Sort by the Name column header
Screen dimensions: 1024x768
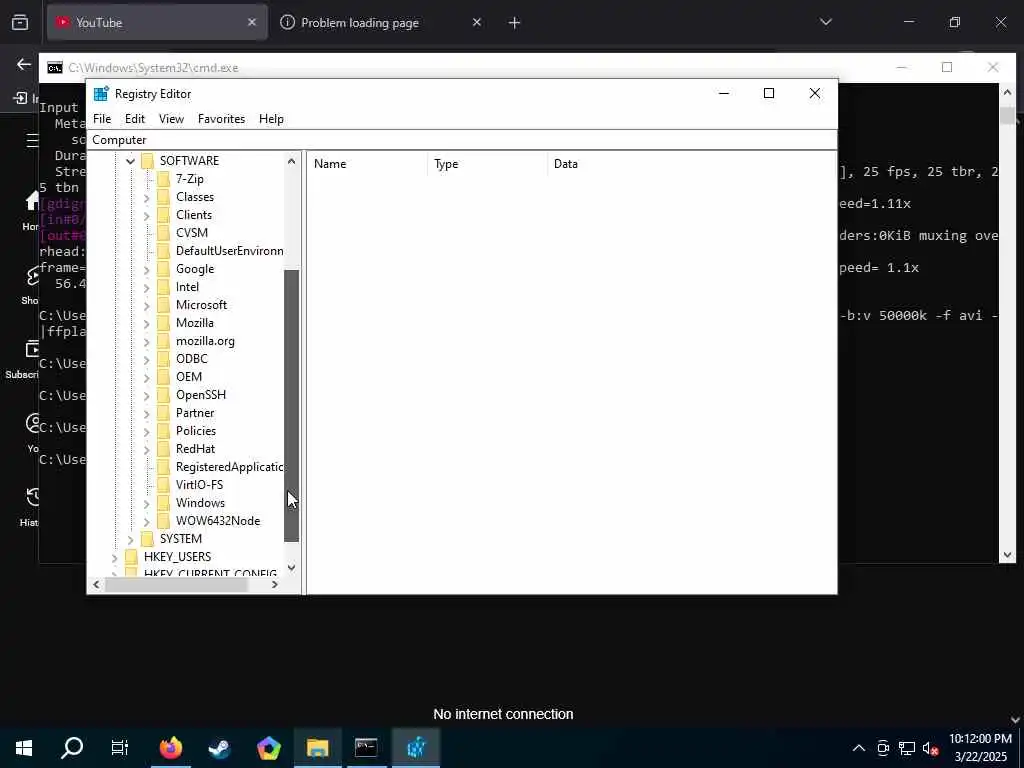(x=368, y=164)
